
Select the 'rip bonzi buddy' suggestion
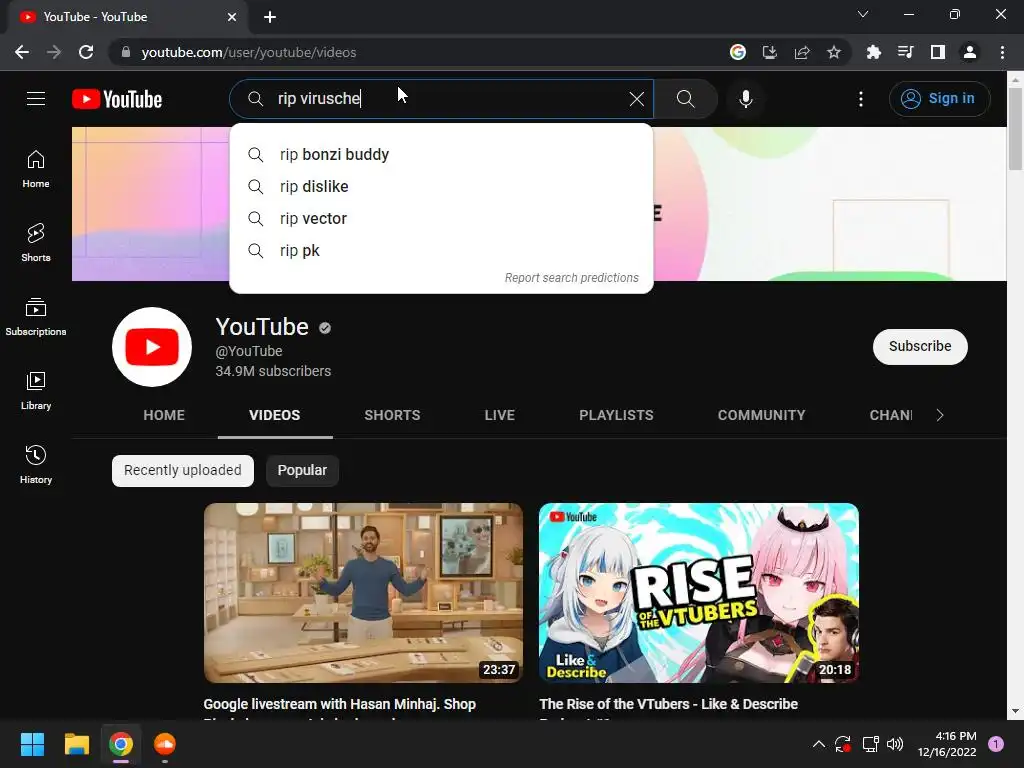pos(441,154)
